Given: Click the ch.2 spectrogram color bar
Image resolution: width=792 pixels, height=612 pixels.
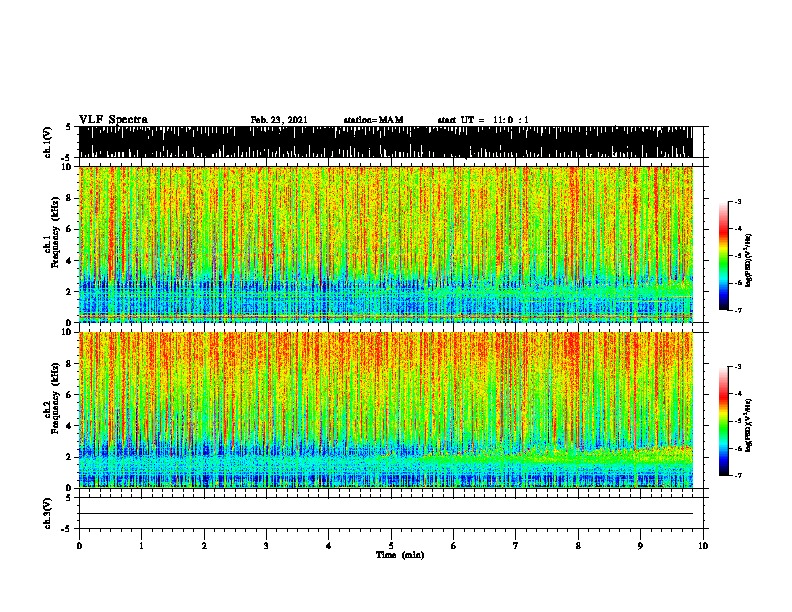Looking at the screenshot, I should (724, 421).
